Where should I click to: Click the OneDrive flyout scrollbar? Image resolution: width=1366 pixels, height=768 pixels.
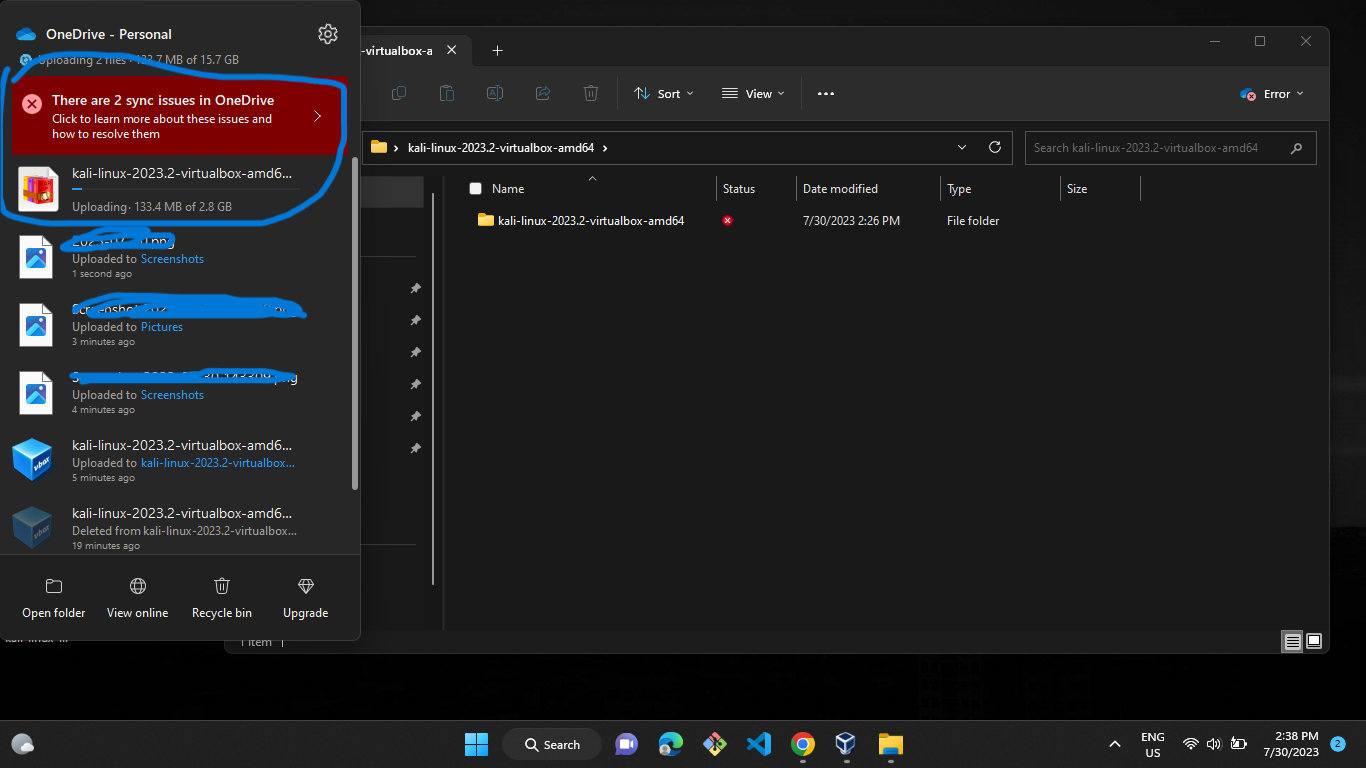(x=354, y=322)
